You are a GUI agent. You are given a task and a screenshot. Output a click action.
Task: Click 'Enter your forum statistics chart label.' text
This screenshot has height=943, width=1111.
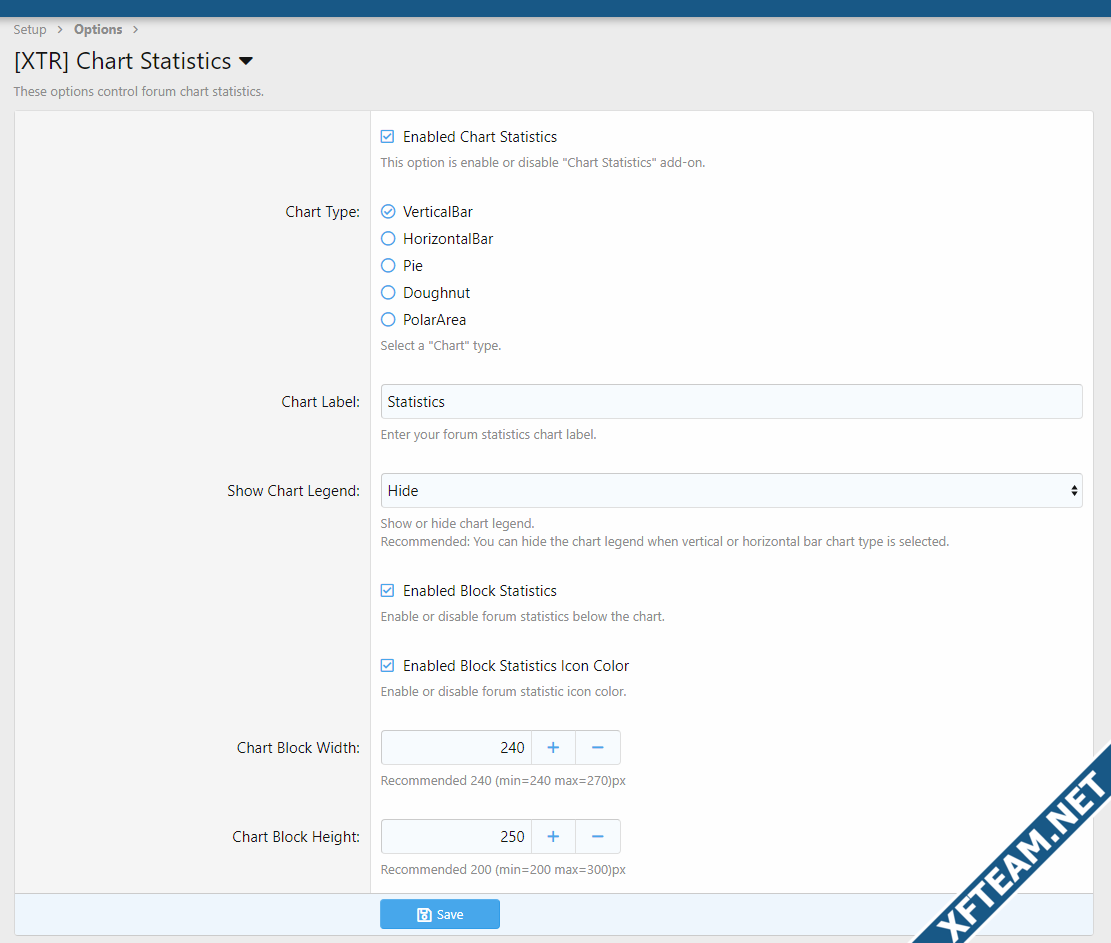(488, 435)
